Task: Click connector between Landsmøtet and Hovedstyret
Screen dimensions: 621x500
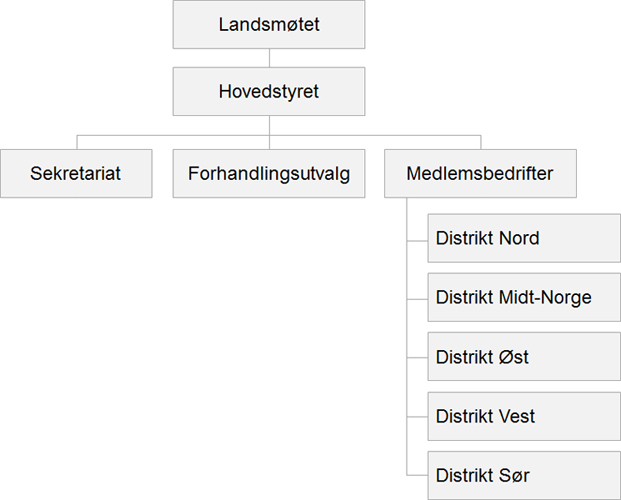Action: pos(269,58)
